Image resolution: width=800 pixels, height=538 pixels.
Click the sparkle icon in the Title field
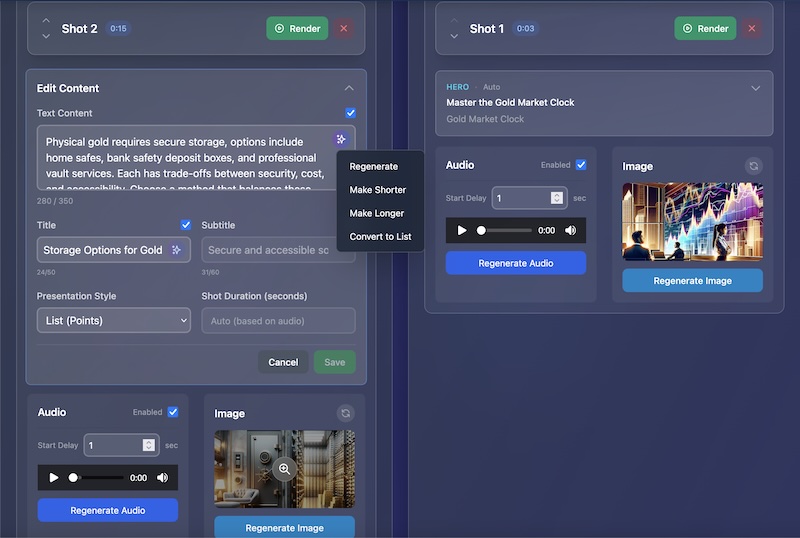click(177, 250)
